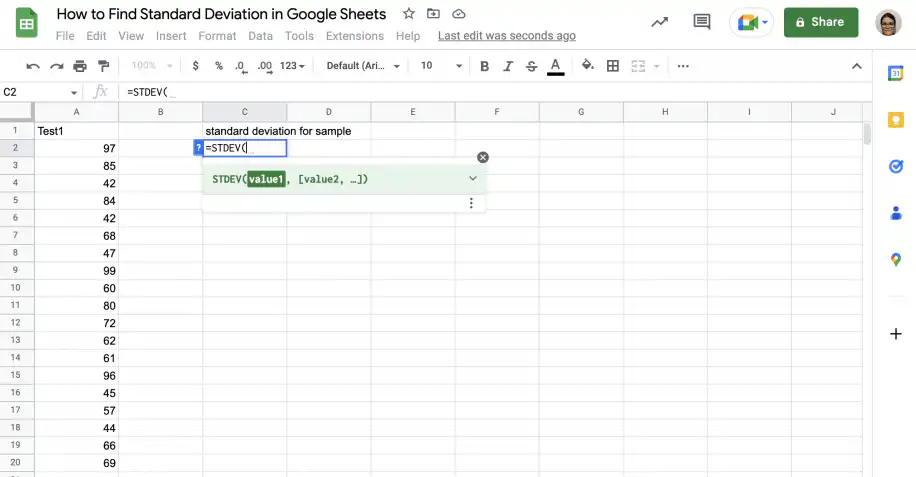Open the Tools menu

299,36
